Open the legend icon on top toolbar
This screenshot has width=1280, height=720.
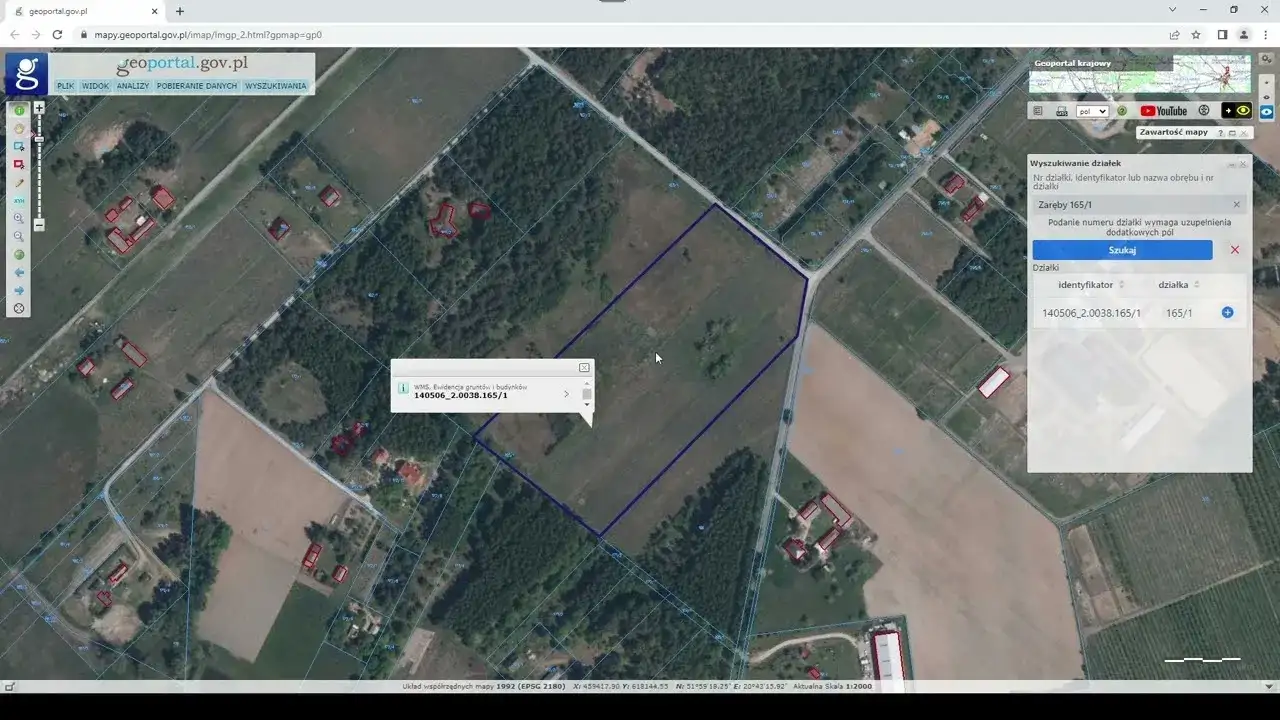tap(1037, 110)
